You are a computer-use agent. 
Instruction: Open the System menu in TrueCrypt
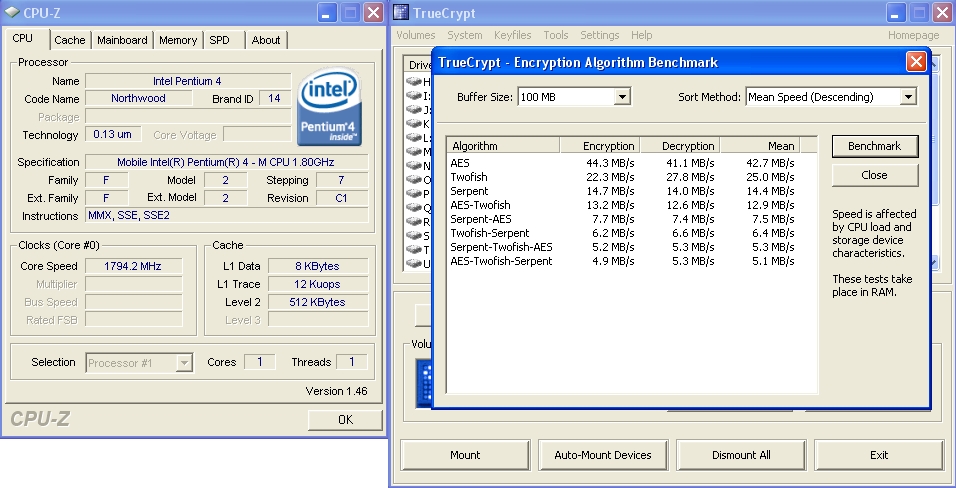465,35
